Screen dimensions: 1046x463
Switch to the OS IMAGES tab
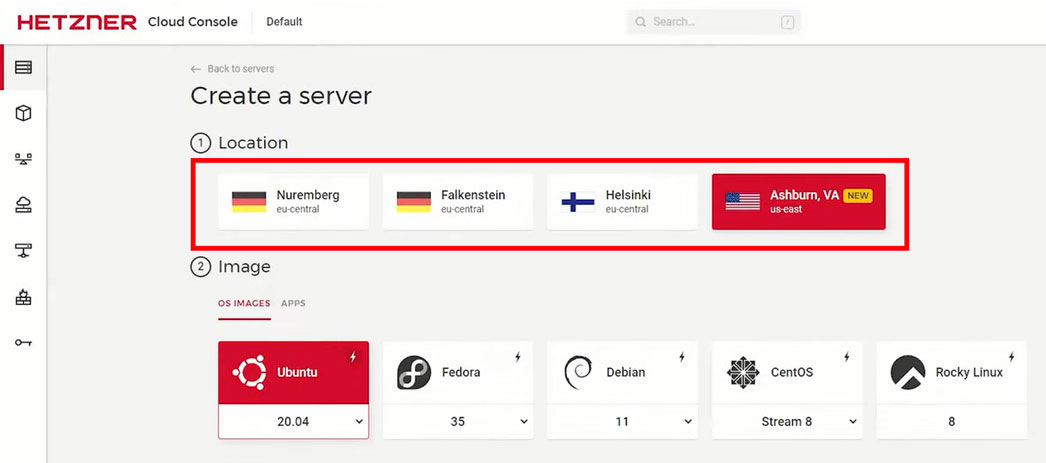point(244,304)
